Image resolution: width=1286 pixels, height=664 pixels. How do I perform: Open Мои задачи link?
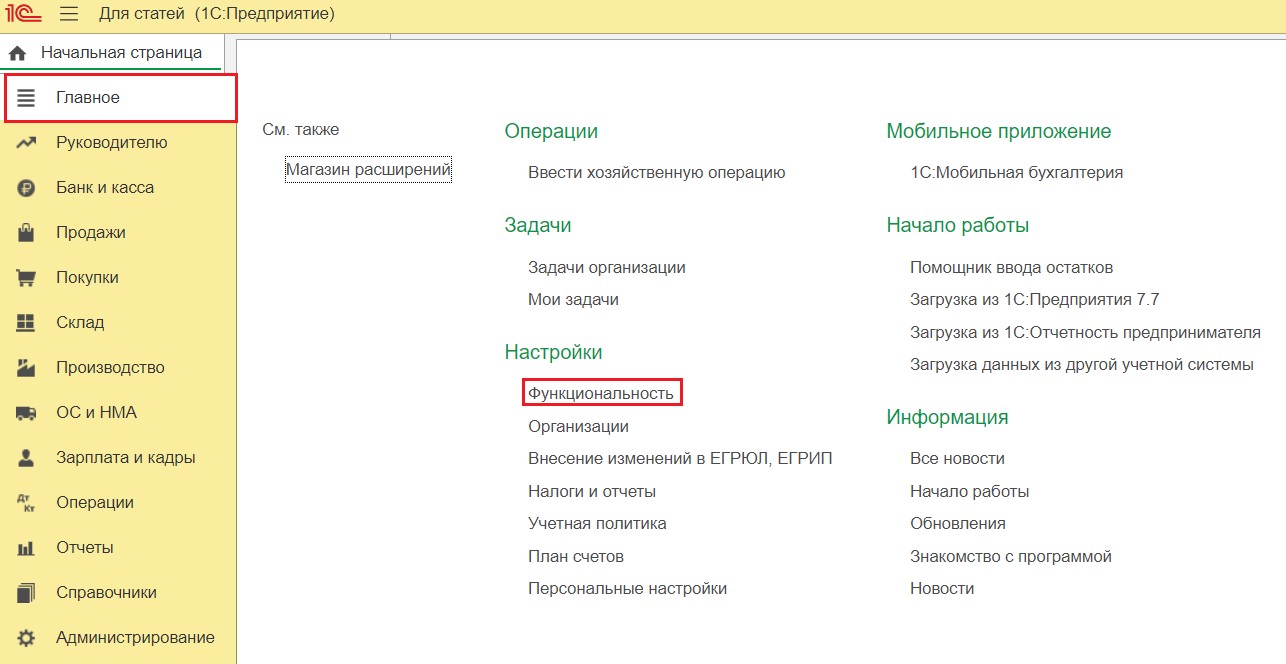(x=574, y=299)
